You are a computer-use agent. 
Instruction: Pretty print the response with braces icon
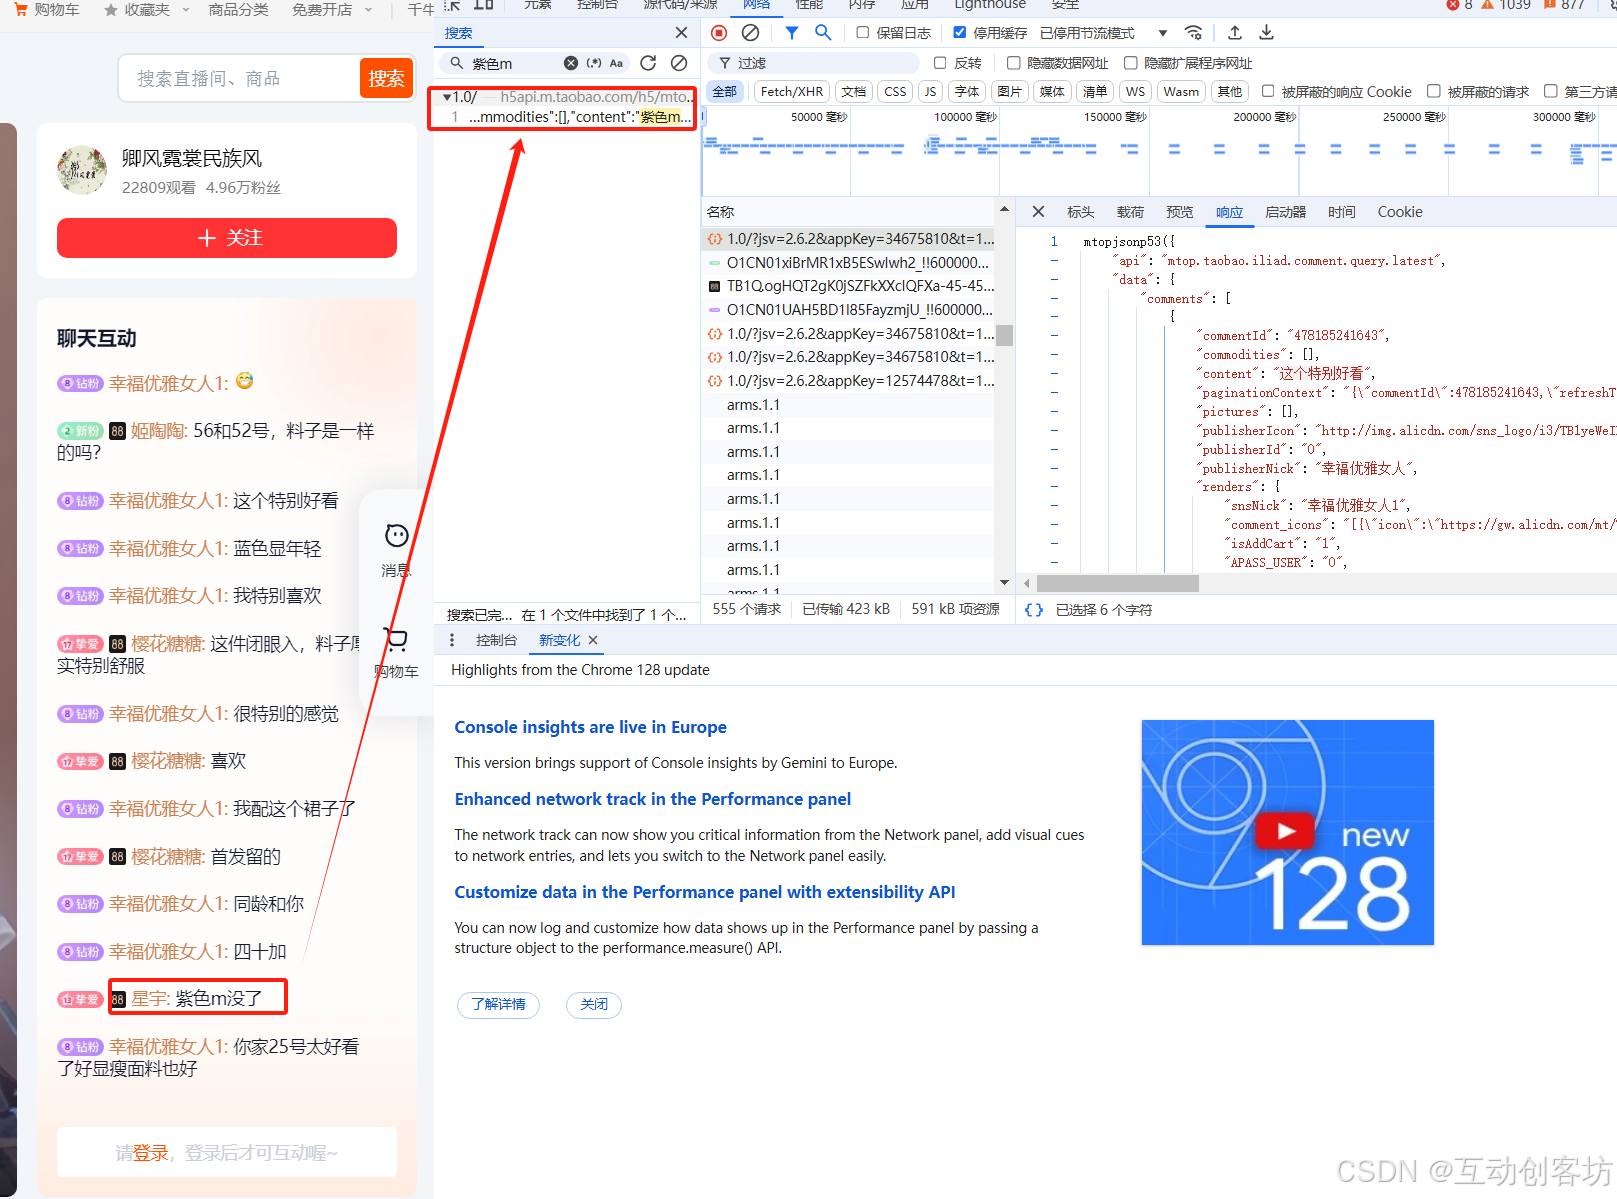click(1034, 609)
